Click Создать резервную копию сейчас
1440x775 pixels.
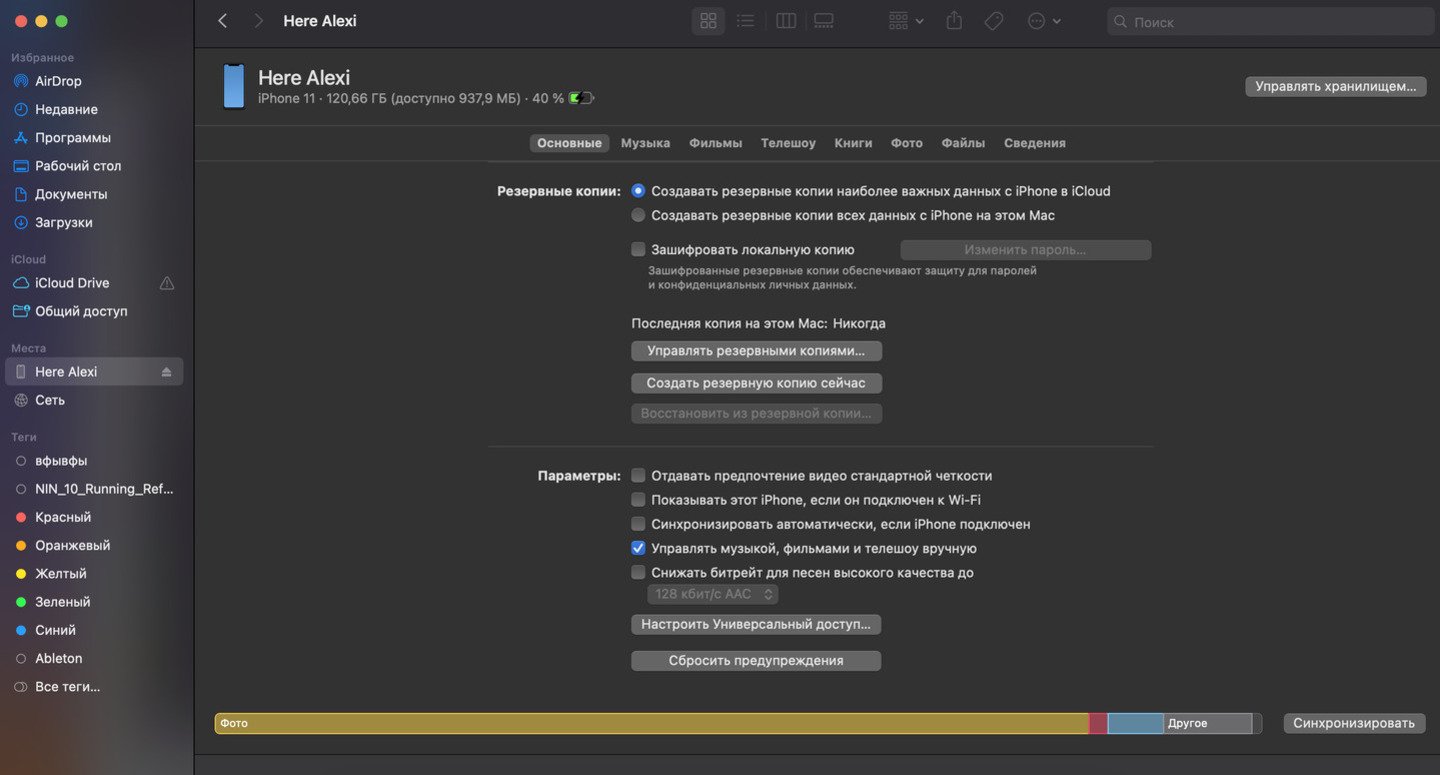tap(756, 383)
